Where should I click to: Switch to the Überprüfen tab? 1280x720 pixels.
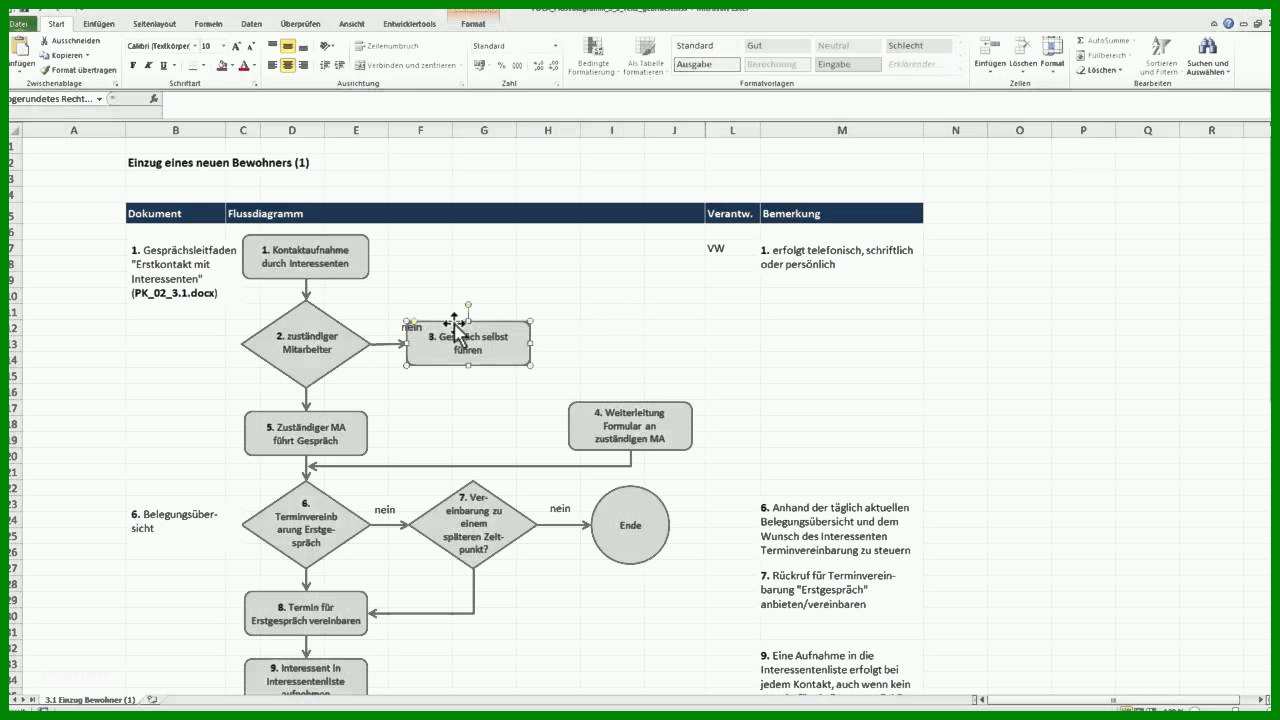(301, 23)
